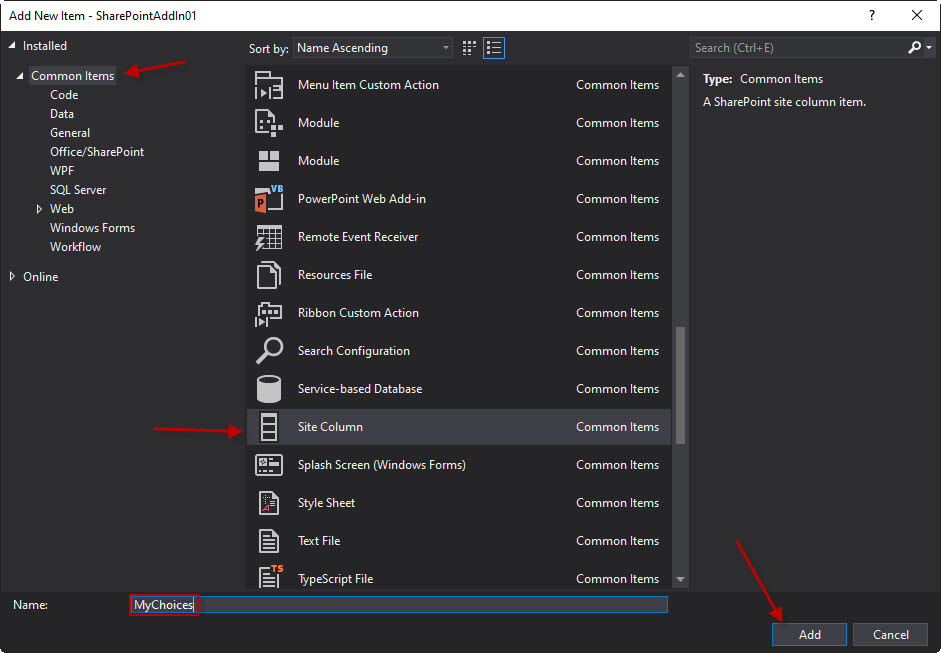Open the help question mark button

(872, 16)
